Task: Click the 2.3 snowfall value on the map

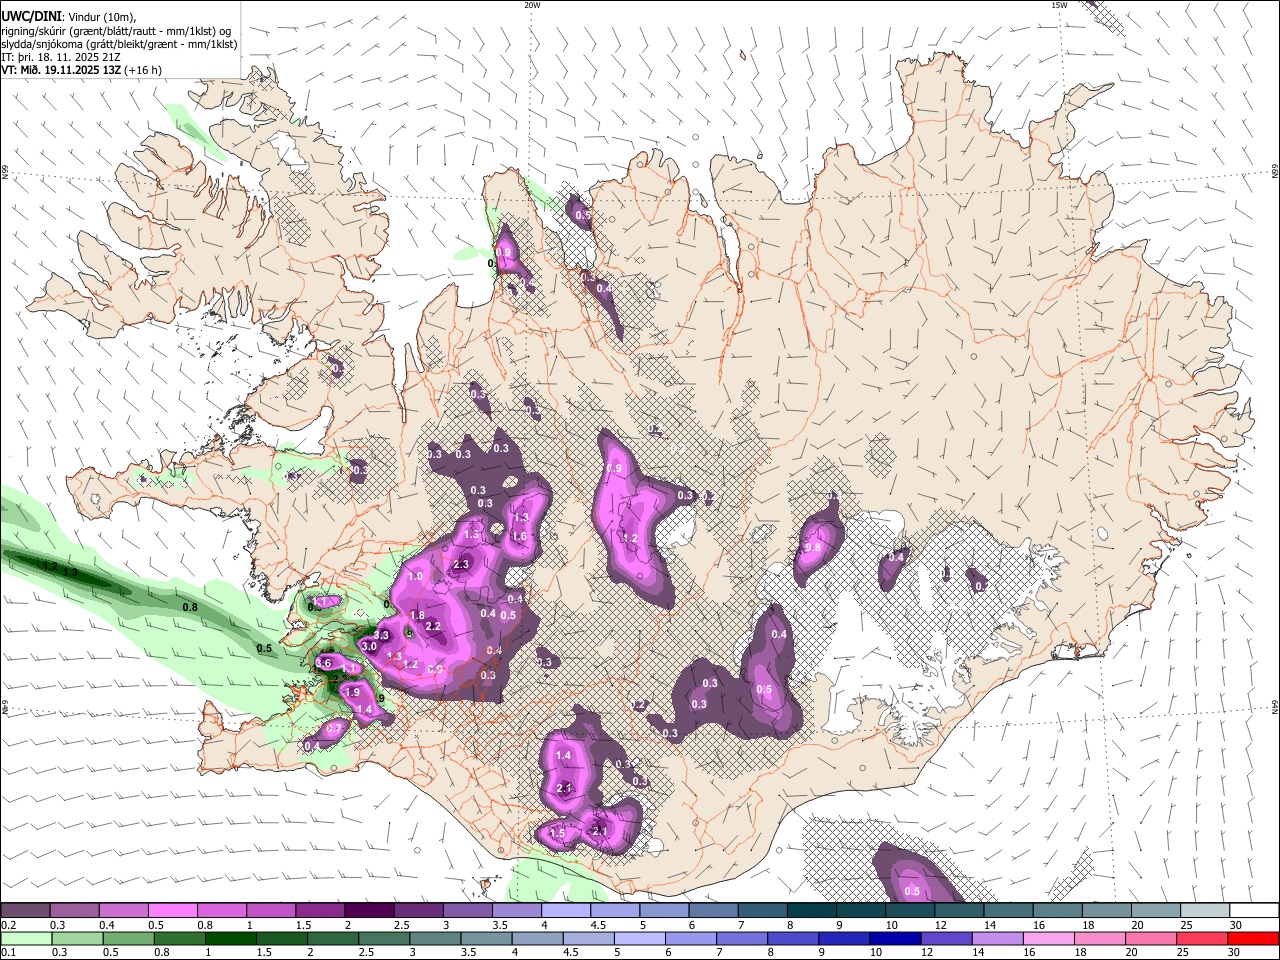Action: (x=461, y=565)
